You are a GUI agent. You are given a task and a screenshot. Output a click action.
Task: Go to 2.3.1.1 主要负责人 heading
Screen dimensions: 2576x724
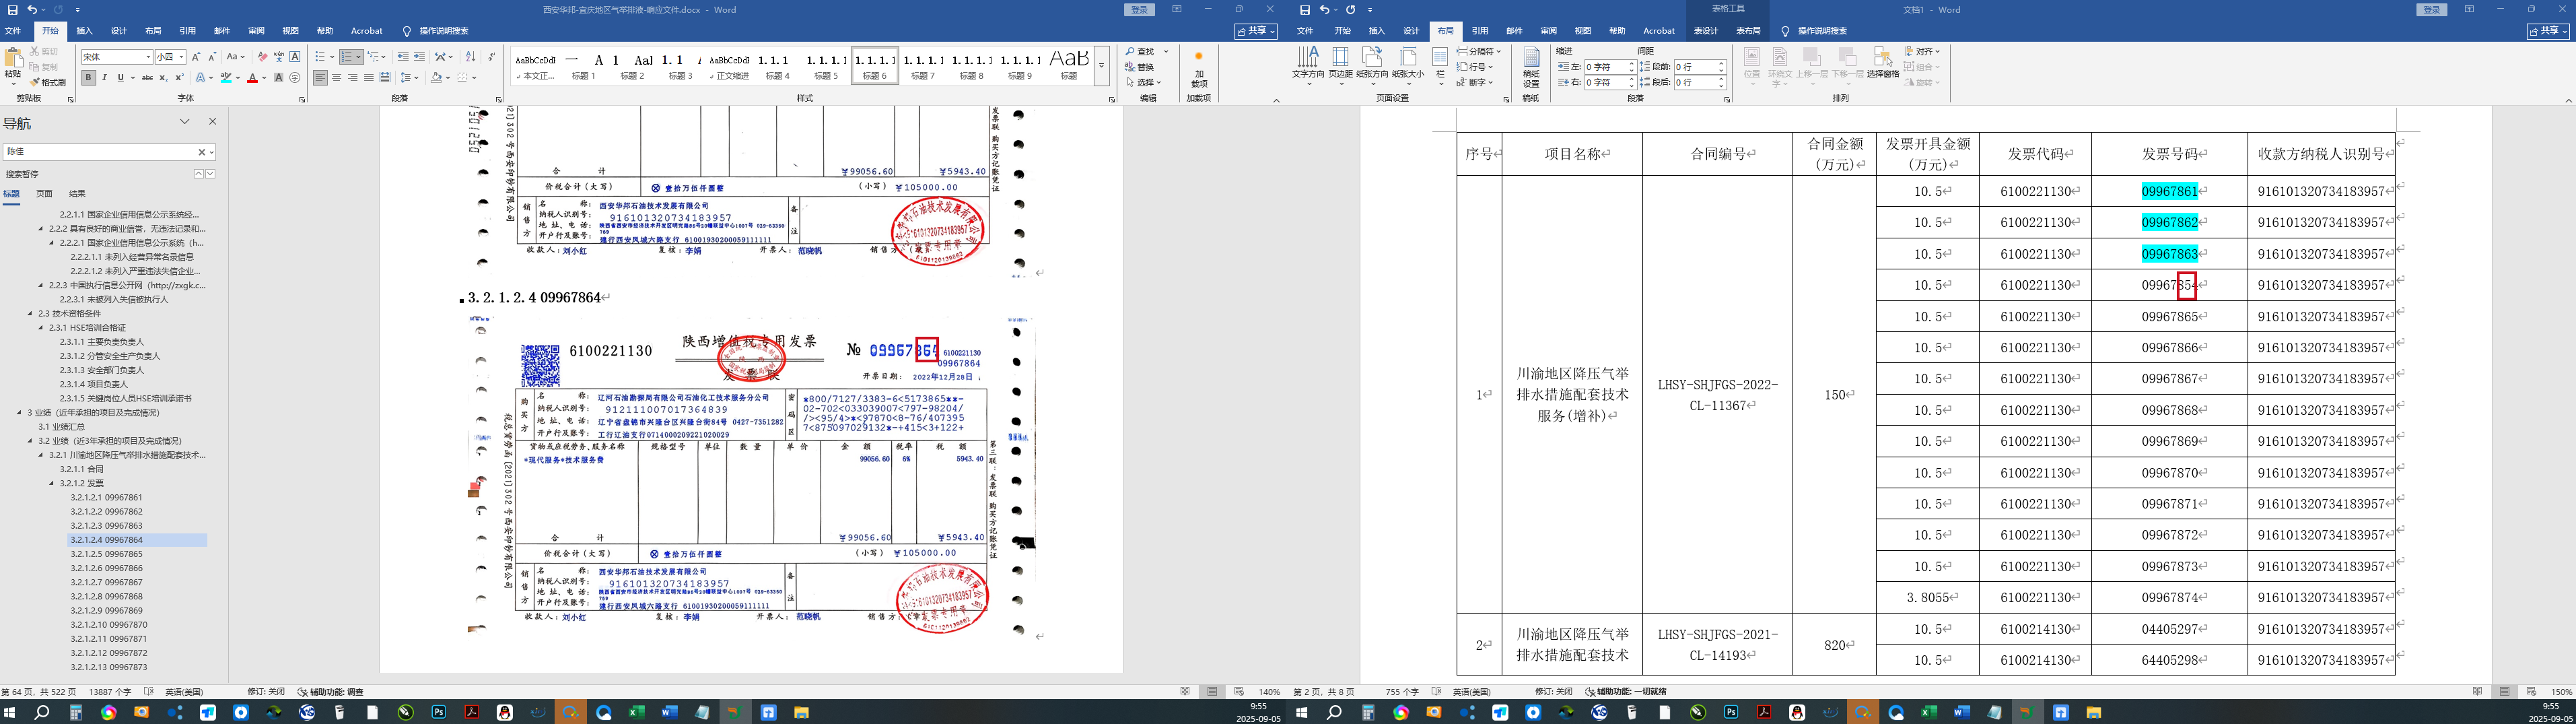(101, 342)
